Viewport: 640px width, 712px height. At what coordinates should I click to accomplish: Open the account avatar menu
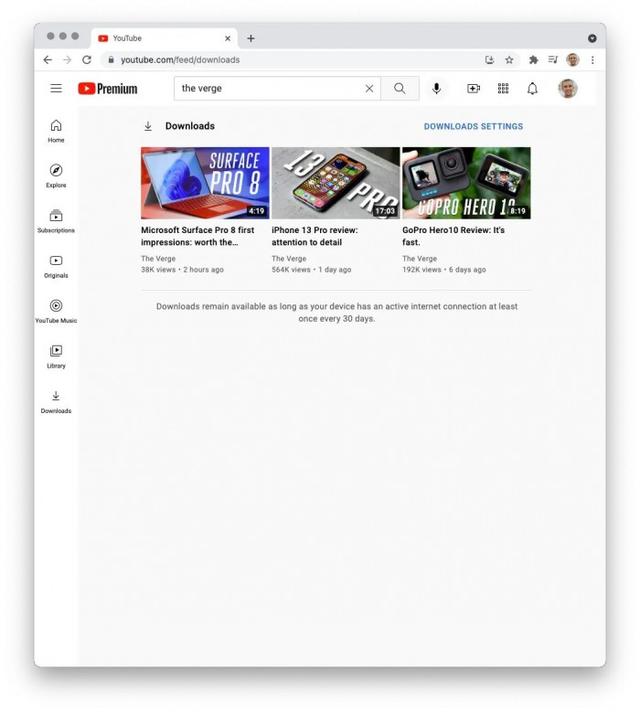[x=567, y=88]
